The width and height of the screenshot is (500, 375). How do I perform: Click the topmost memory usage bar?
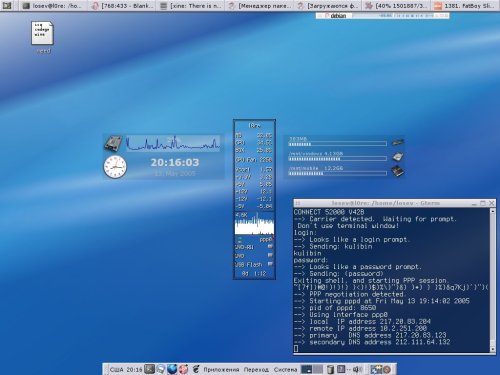point(337,144)
